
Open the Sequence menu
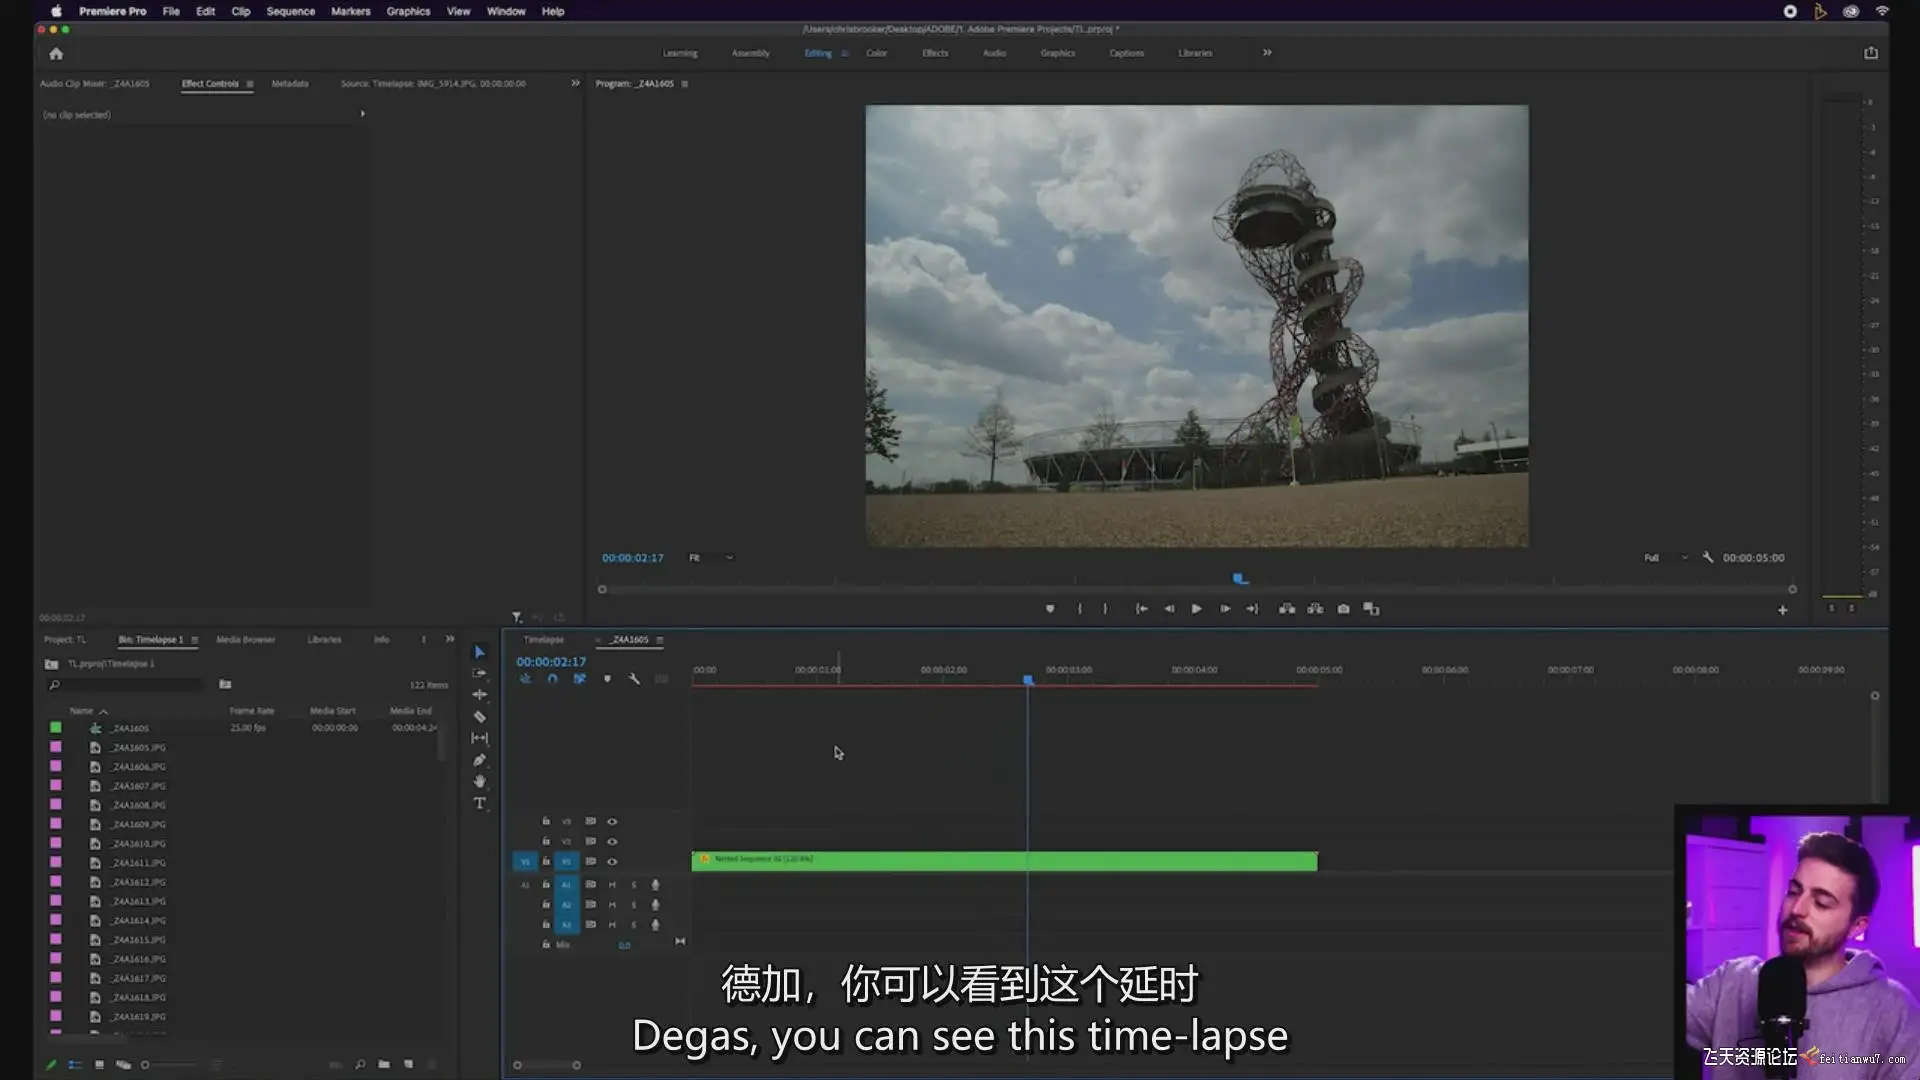tap(290, 11)
